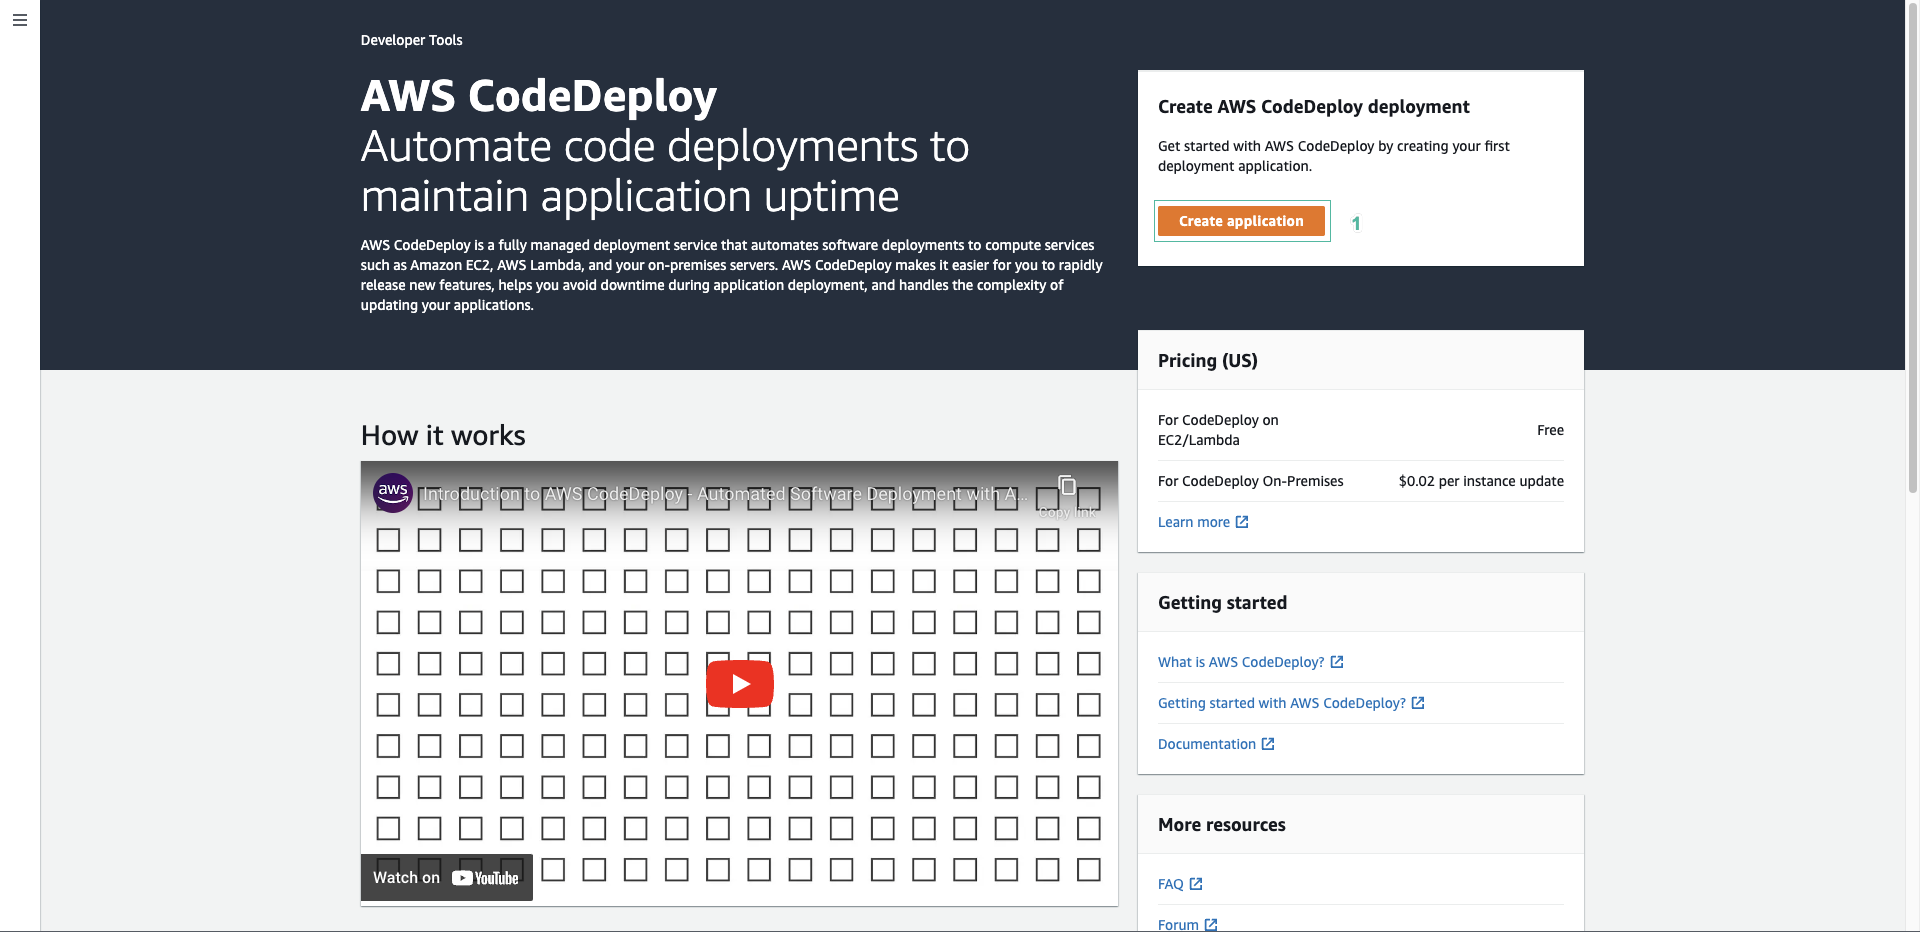Screen dimensions: 1920x932
Task: Open Getting started with AWS CodeDeploy link
Action: click(x=1282, y=703)
